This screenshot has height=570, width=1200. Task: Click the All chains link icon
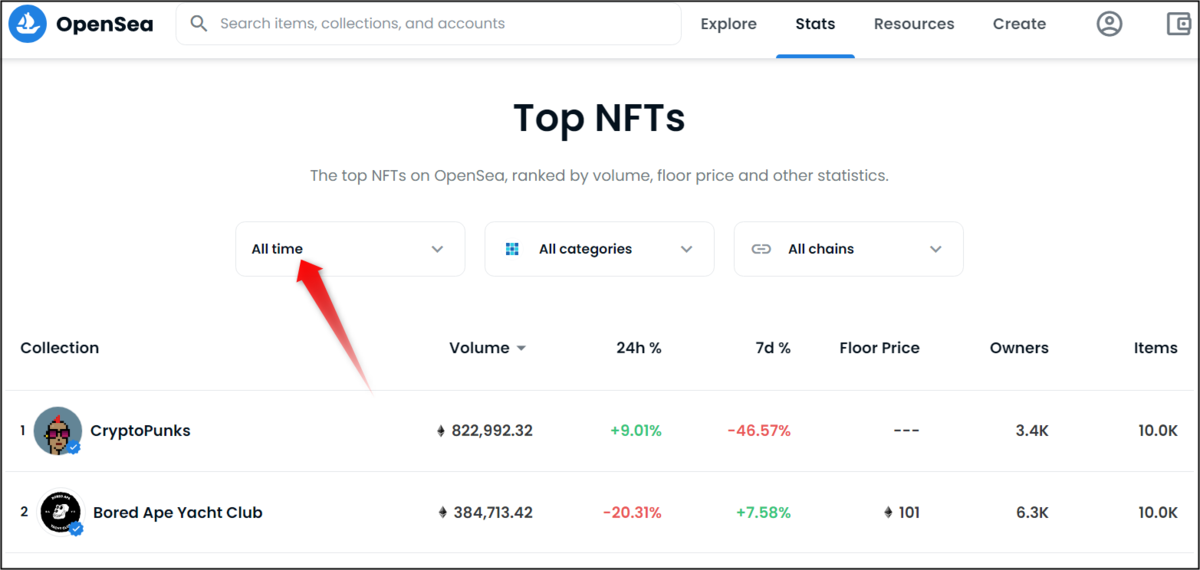[x=761, y=249]
